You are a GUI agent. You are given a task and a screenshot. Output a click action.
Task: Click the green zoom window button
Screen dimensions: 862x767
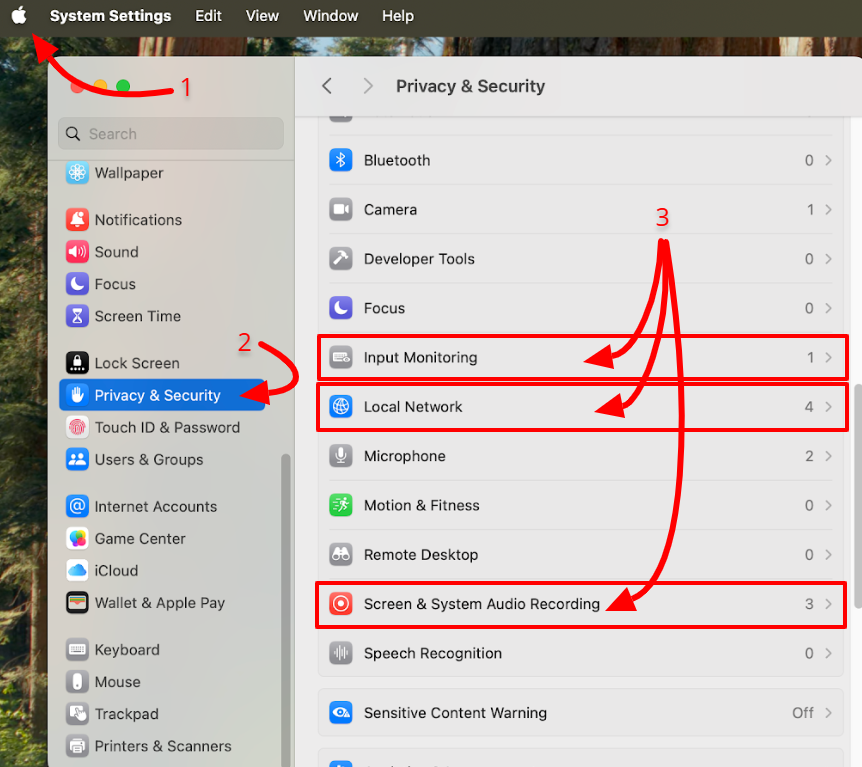tap(123, 86)
